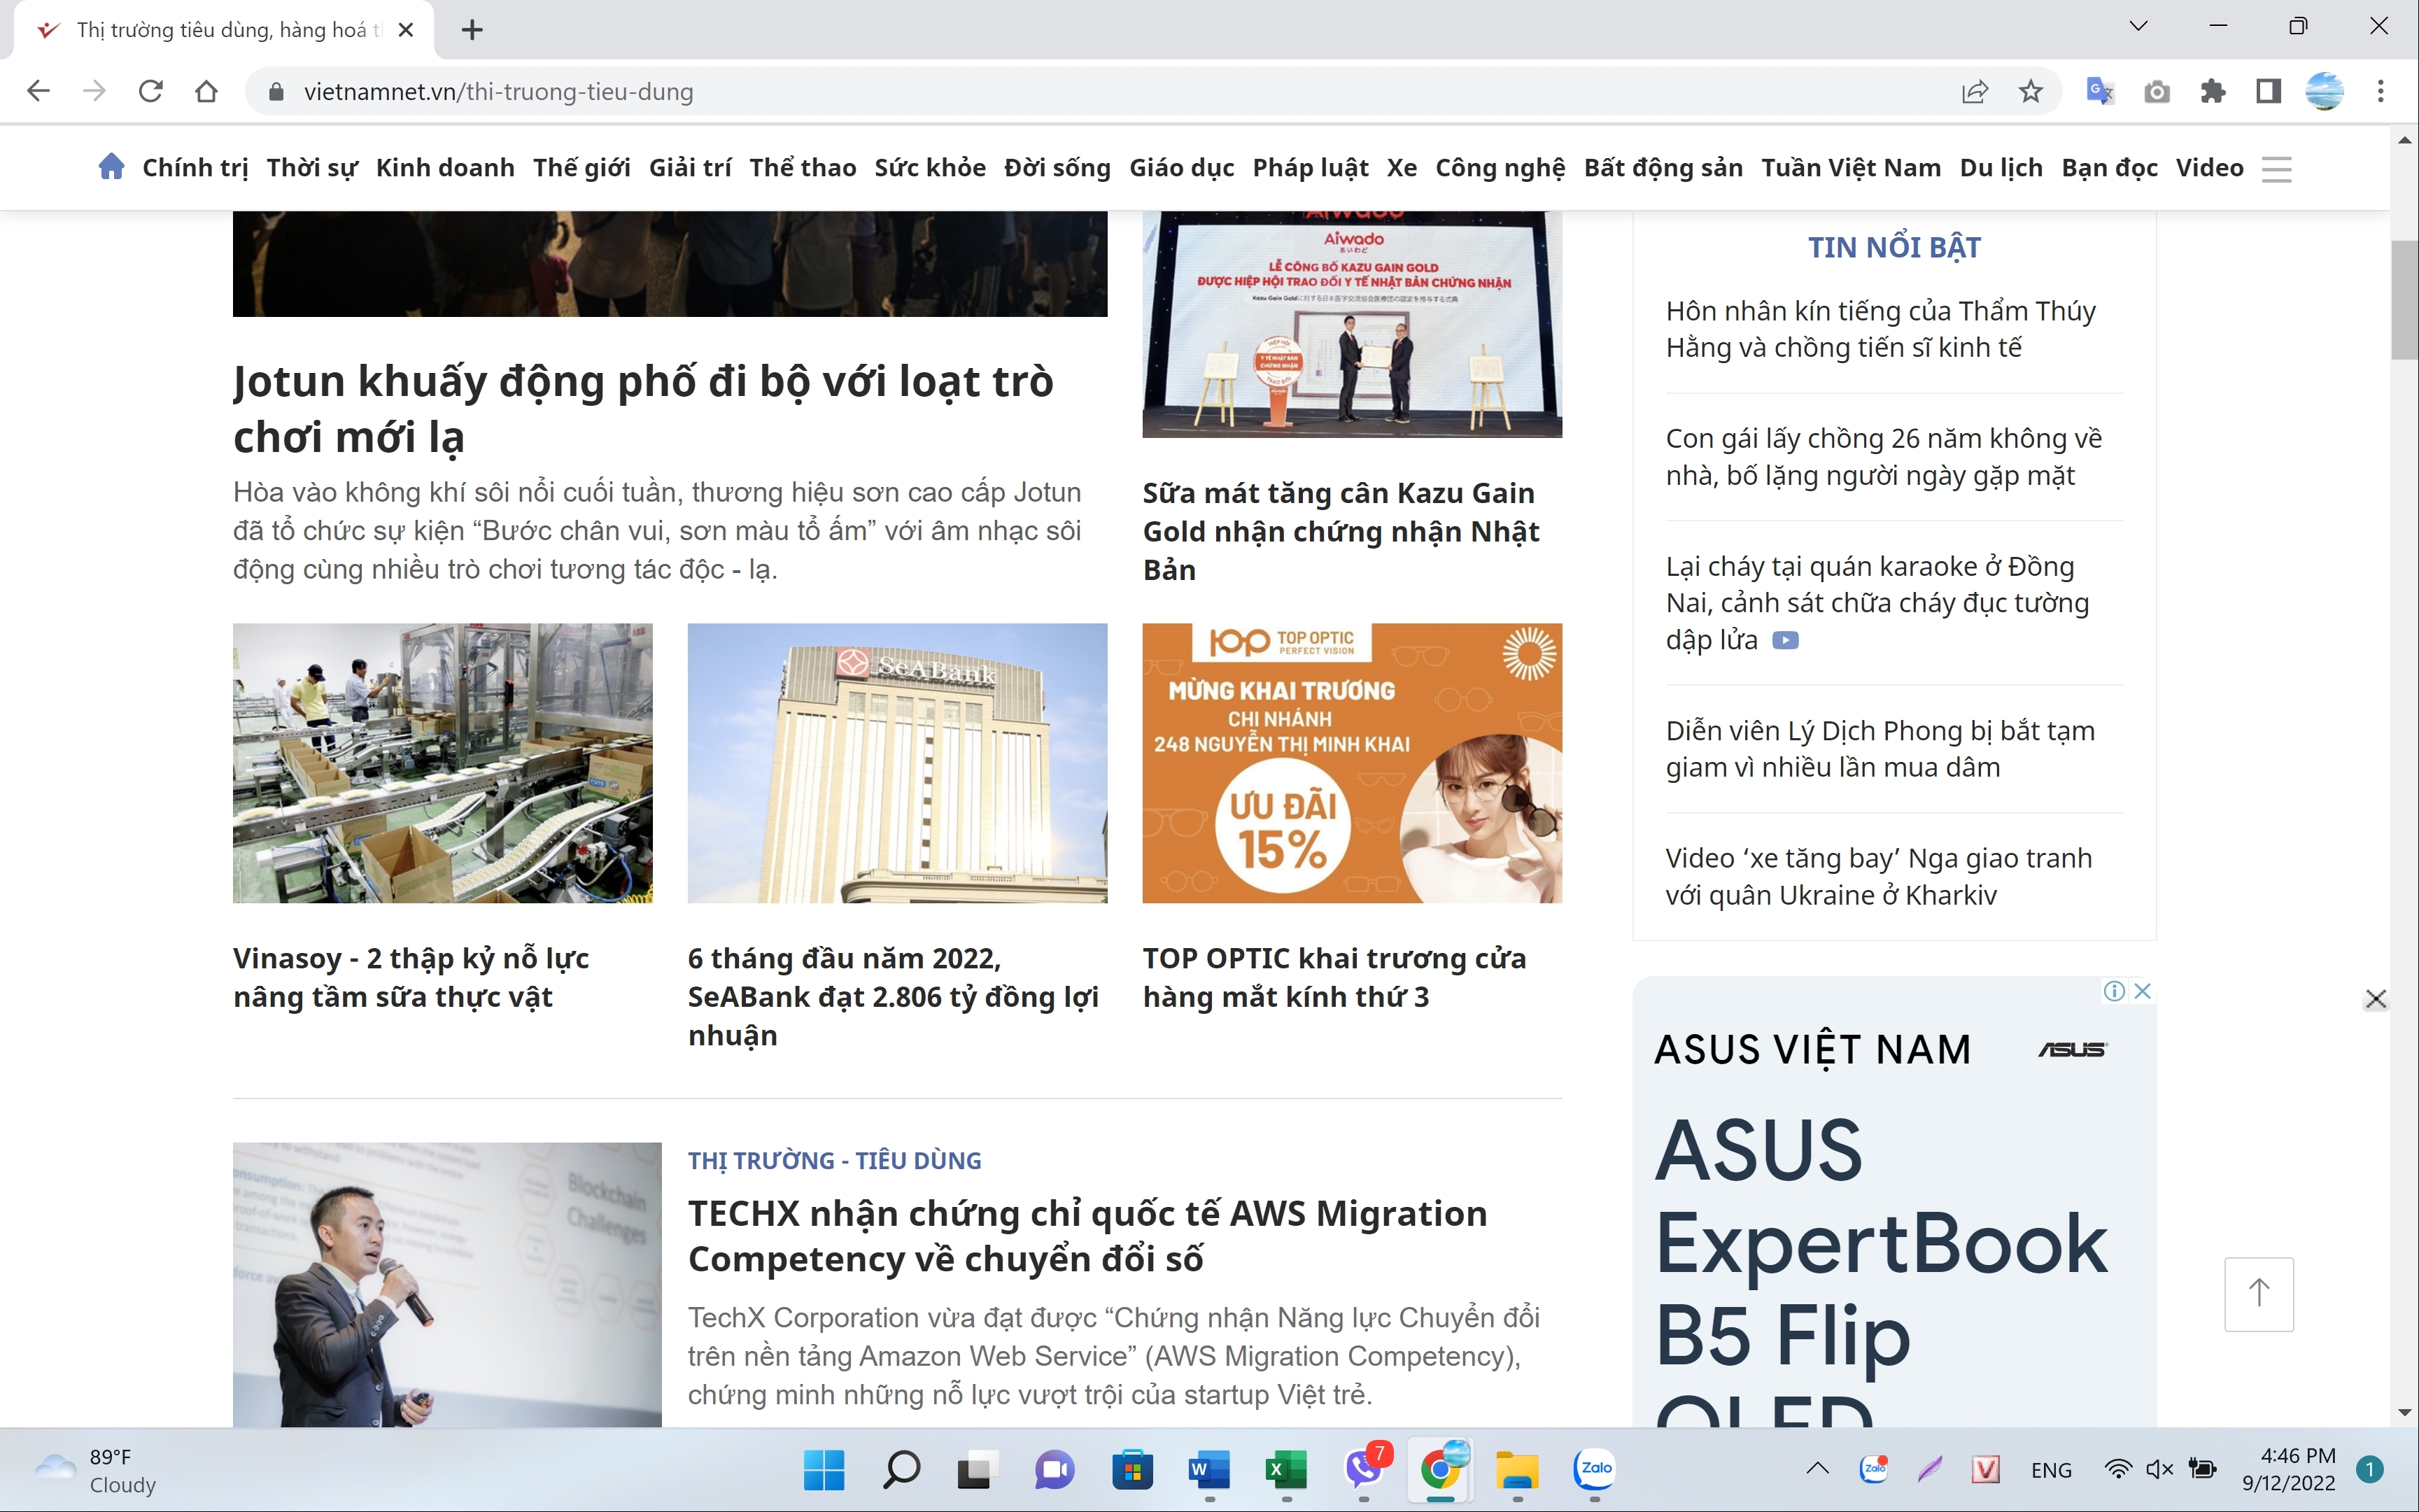Expand the tab search chevron in the title bar
Screen dimensions: 2419x1512
[x=2138, y=27]
